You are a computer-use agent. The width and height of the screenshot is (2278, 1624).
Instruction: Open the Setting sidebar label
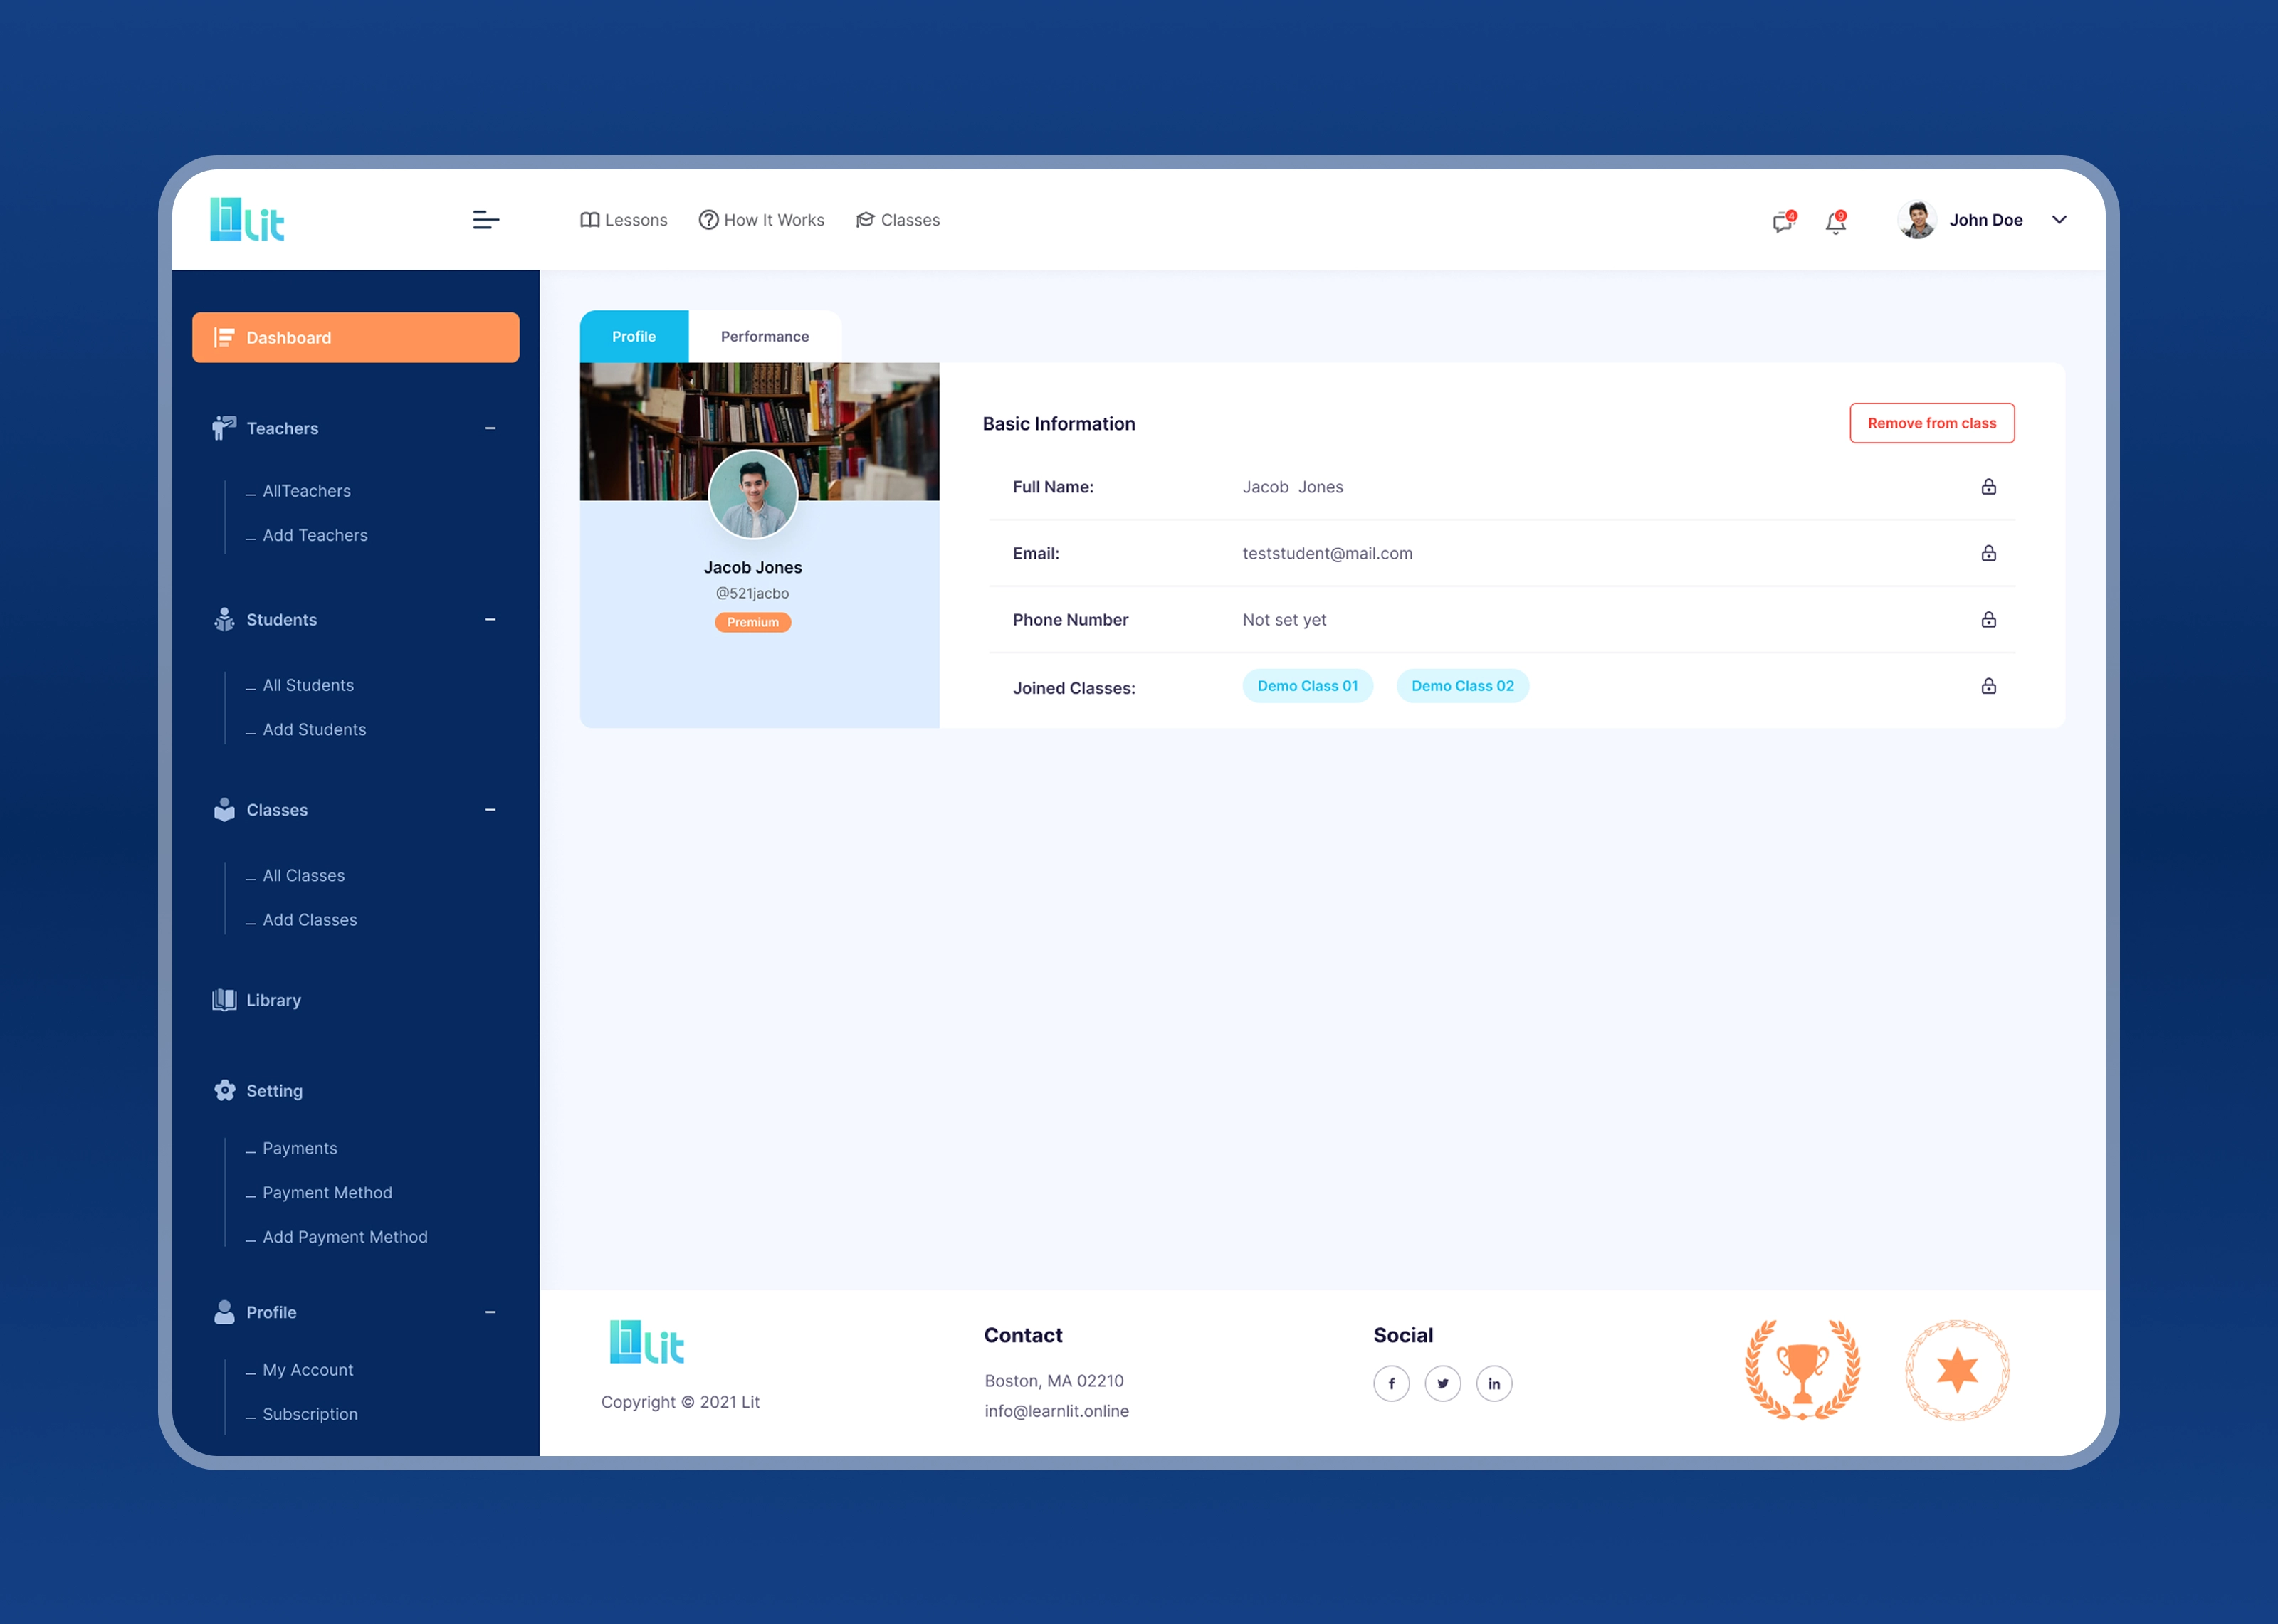click(274, 1091)
